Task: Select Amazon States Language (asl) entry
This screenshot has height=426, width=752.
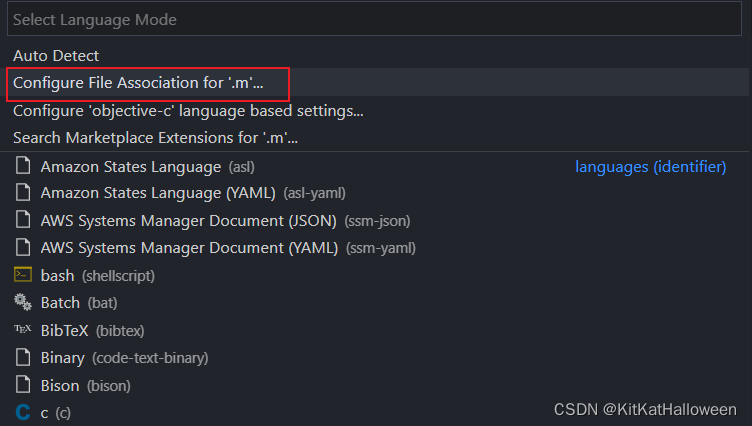Action: point(148,167)
